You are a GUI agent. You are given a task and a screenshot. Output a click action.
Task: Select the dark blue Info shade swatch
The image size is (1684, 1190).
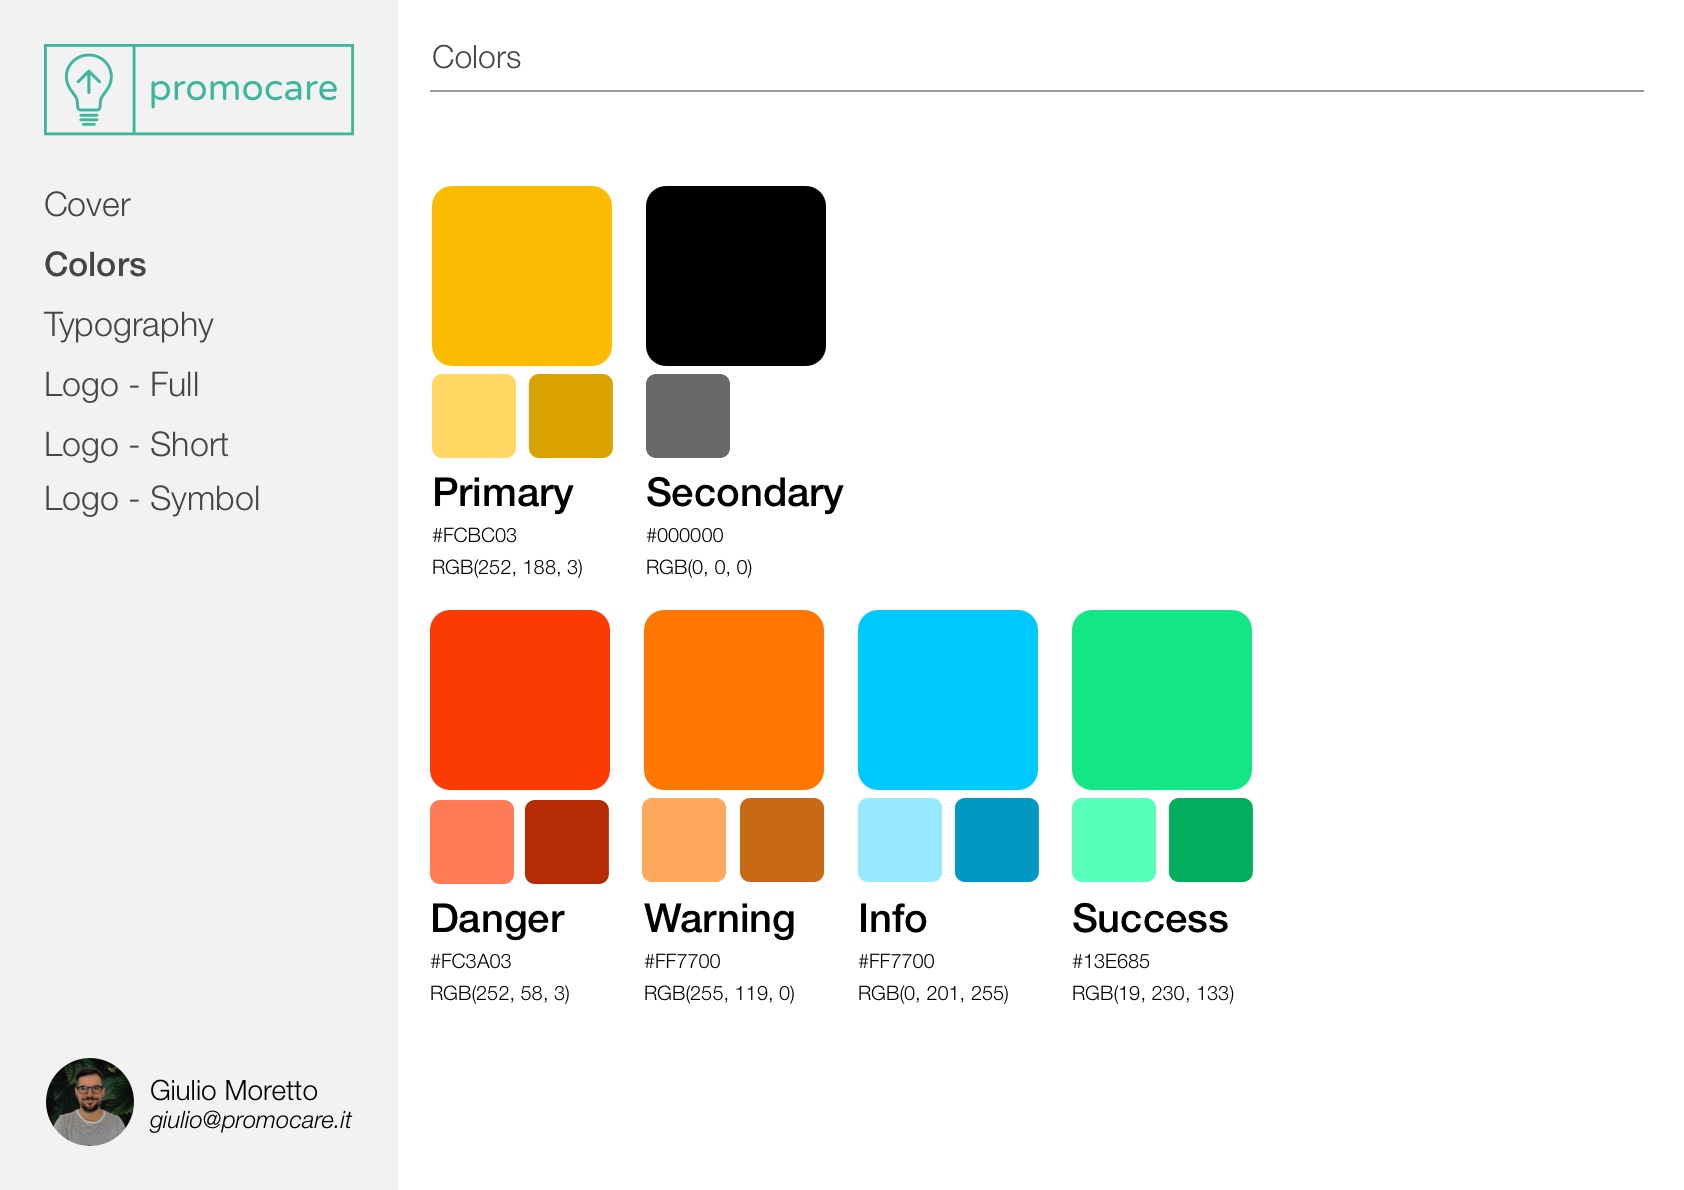tap(997, 840)
